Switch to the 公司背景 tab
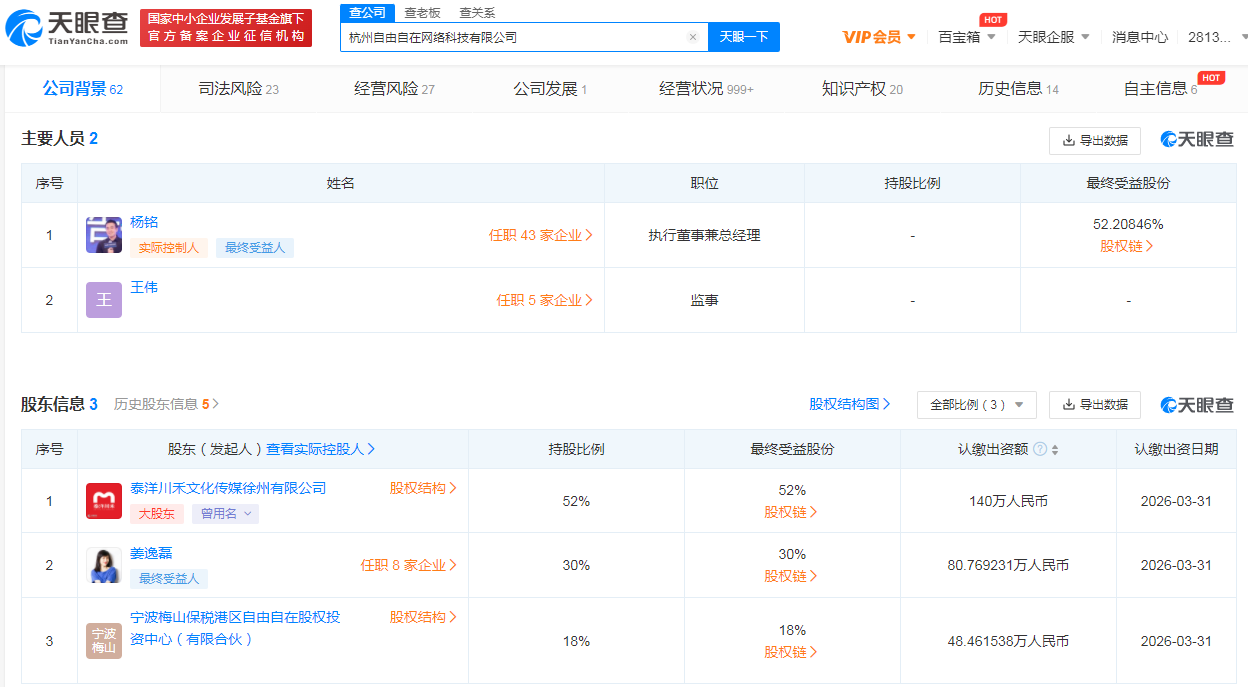 tap(82, 89)
